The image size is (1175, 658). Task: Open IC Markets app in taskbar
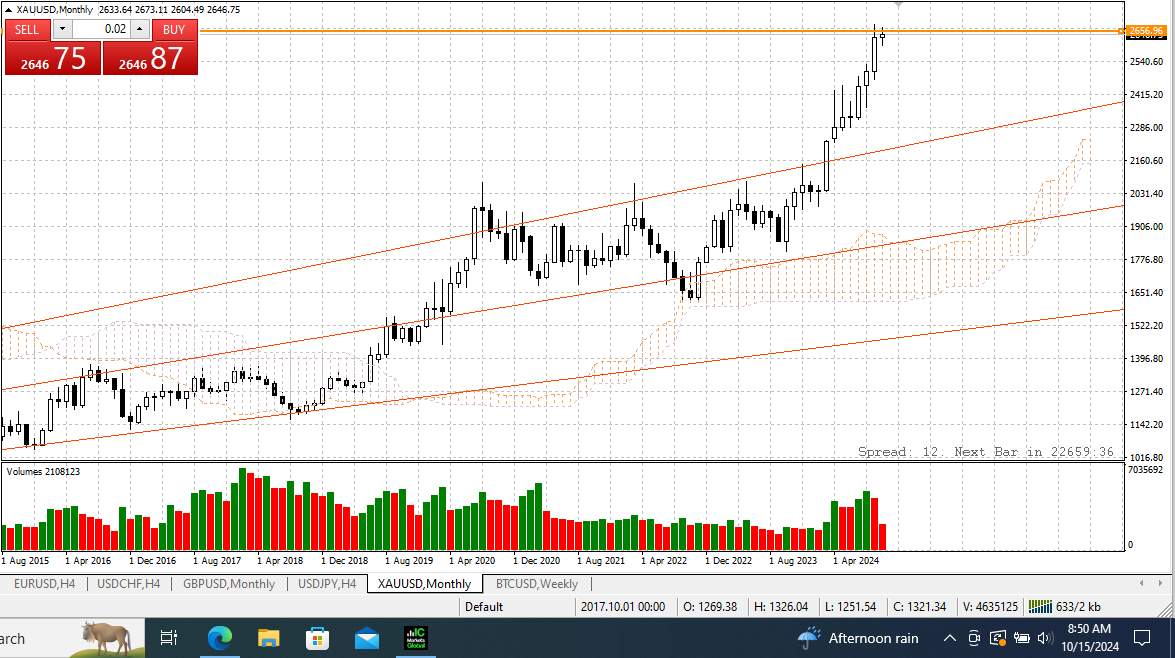tap(416, 639)
